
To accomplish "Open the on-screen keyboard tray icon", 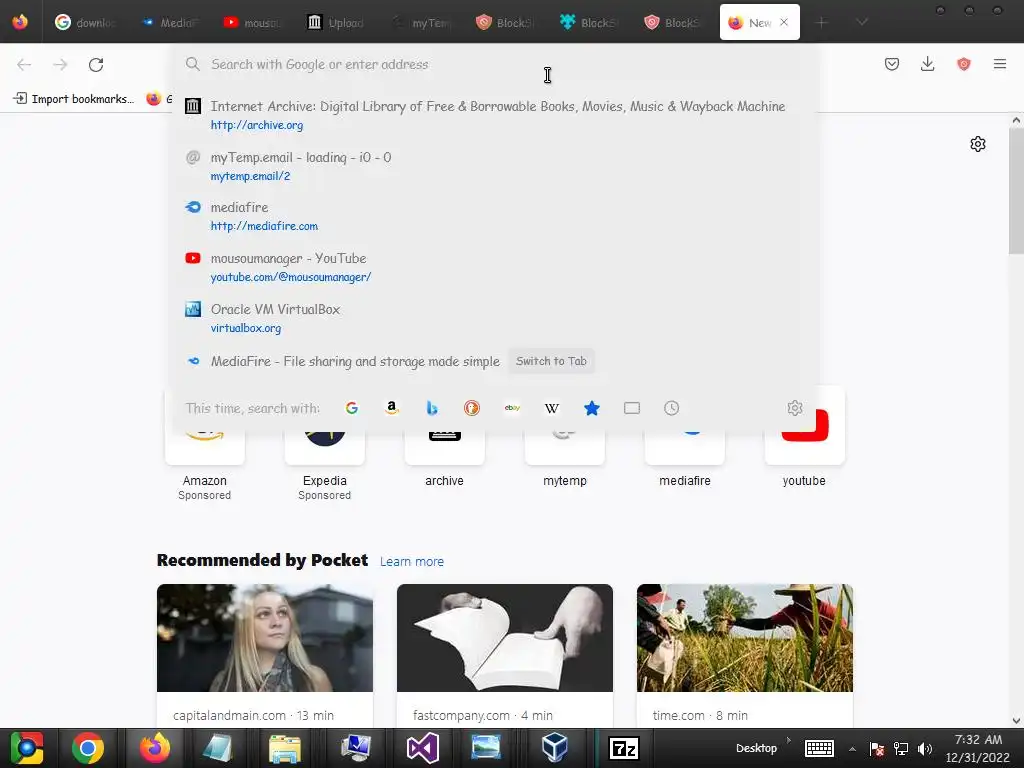I will [x=819, y=748].
